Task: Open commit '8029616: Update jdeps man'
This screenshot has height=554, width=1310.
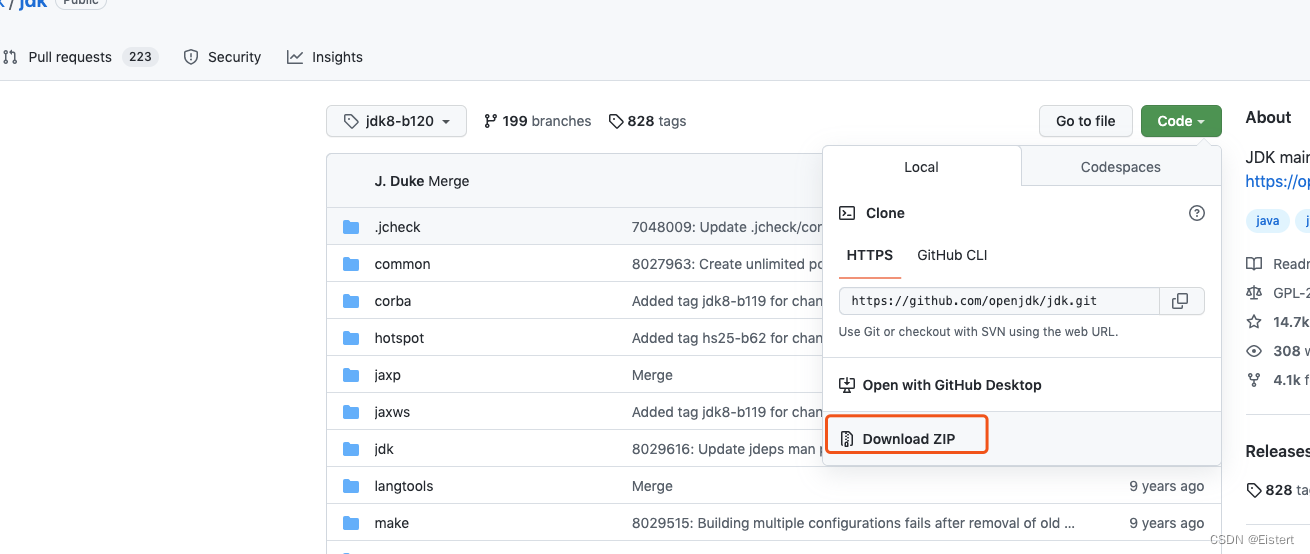Action: point(726,449)
